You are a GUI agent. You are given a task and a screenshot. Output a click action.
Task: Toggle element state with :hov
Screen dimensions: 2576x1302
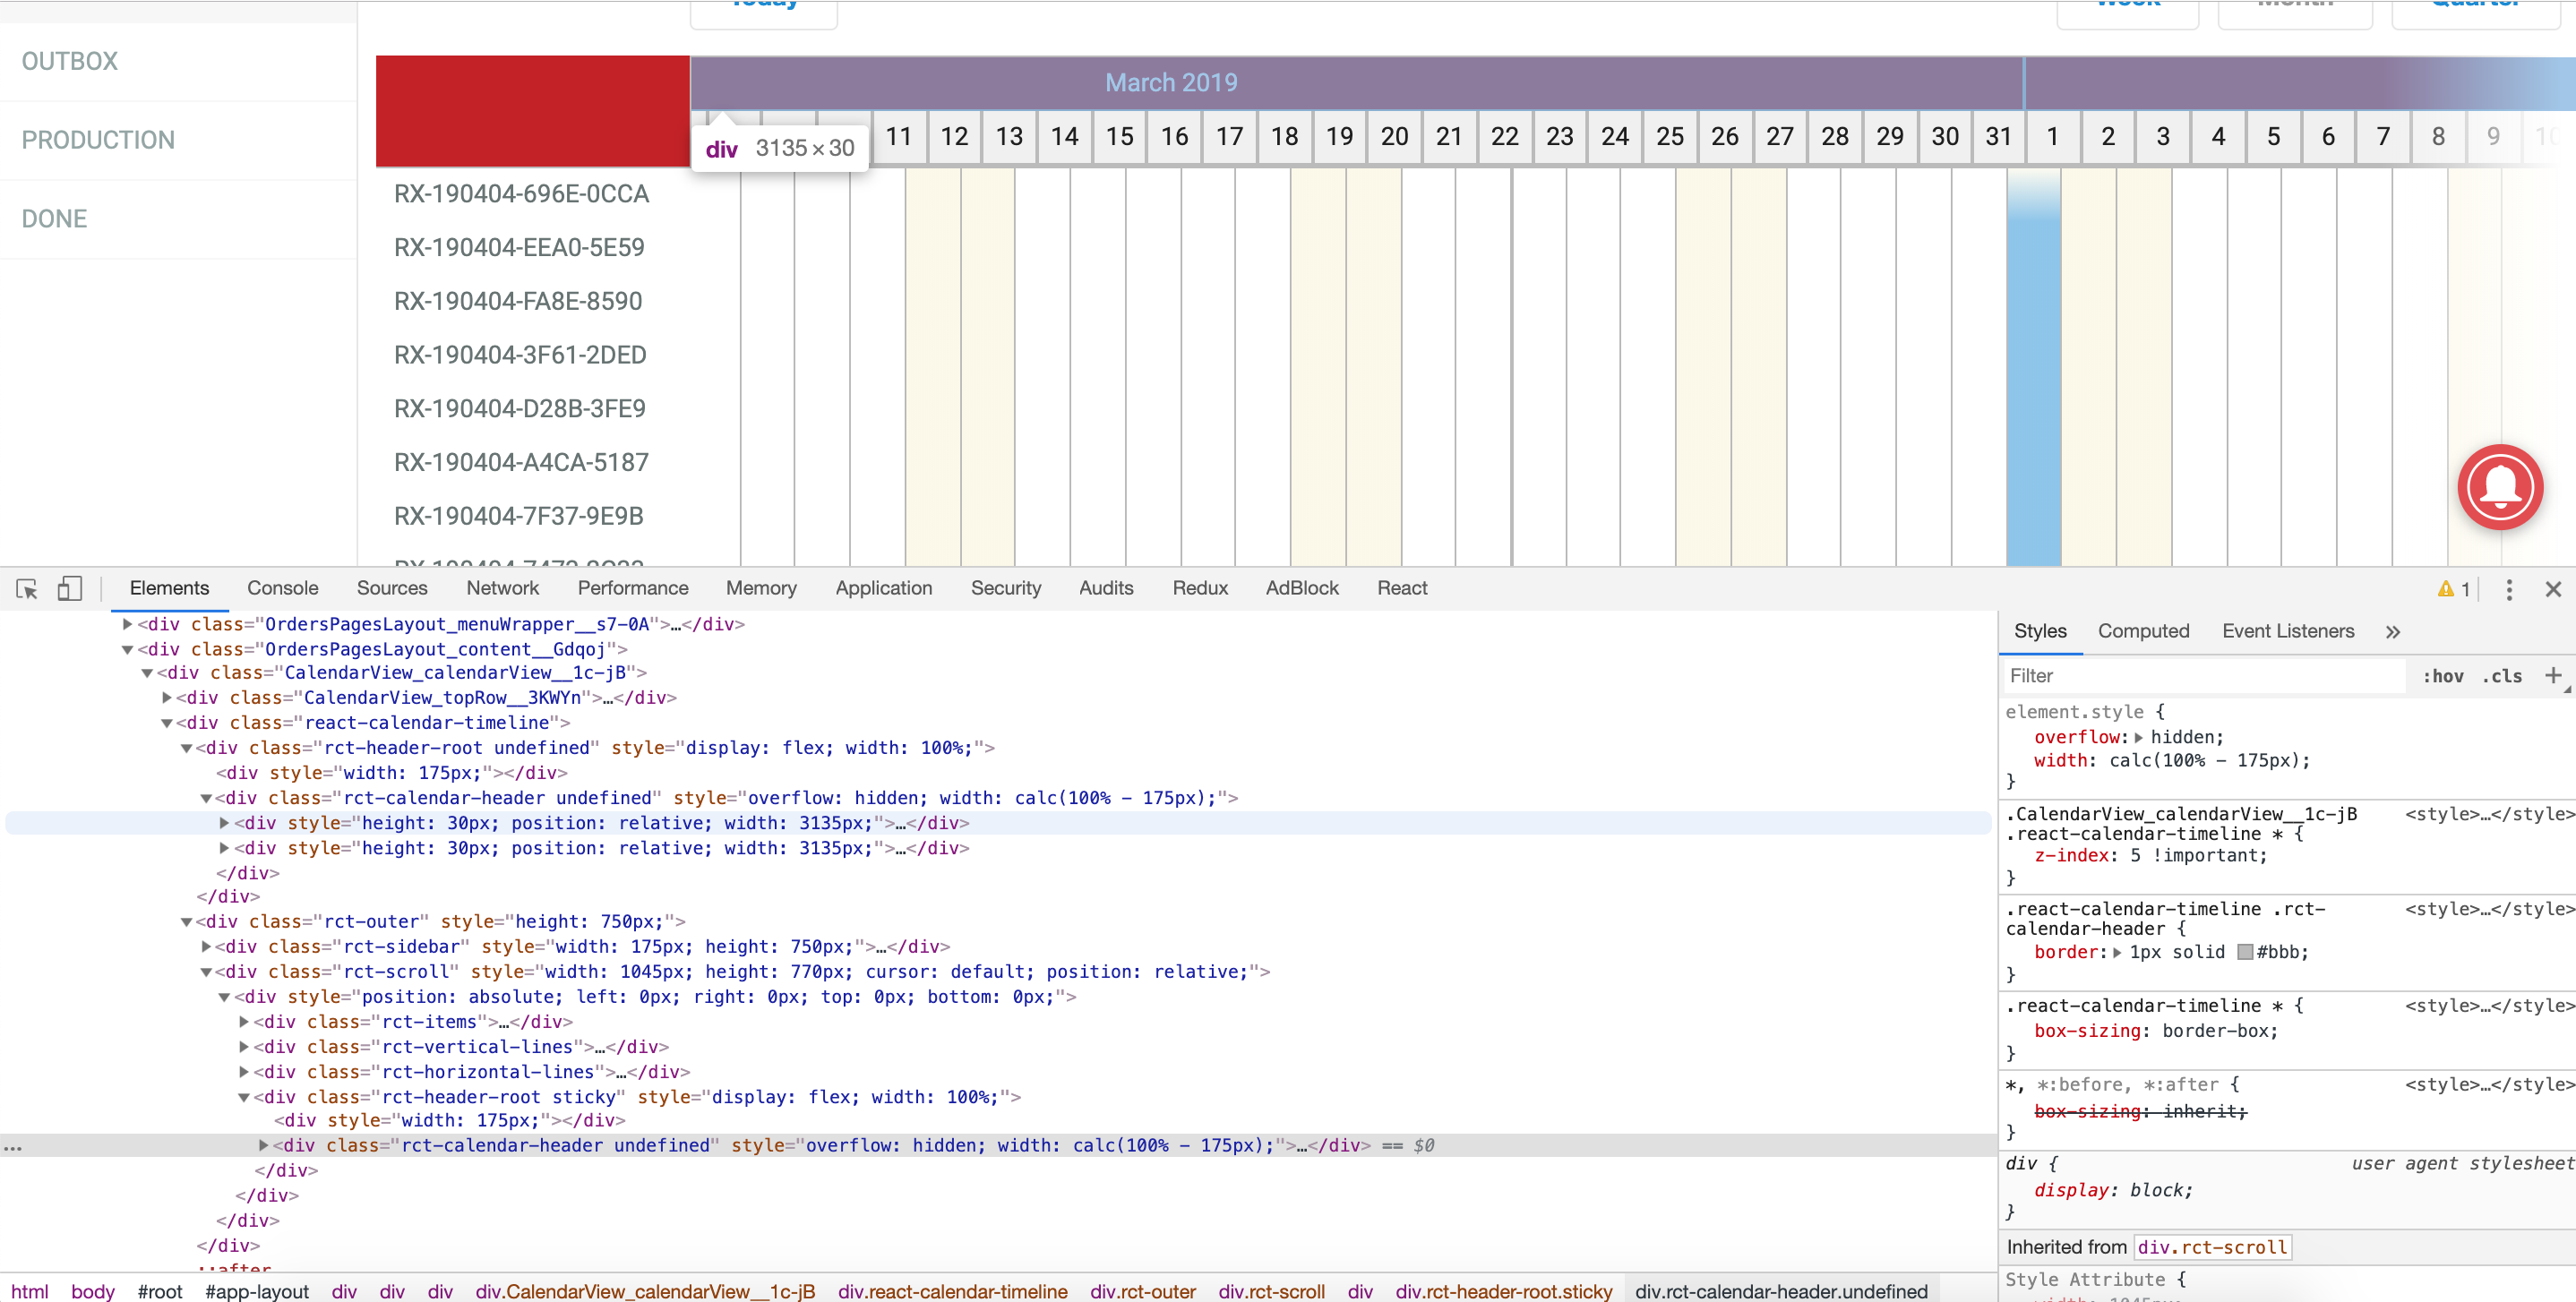2444,675
